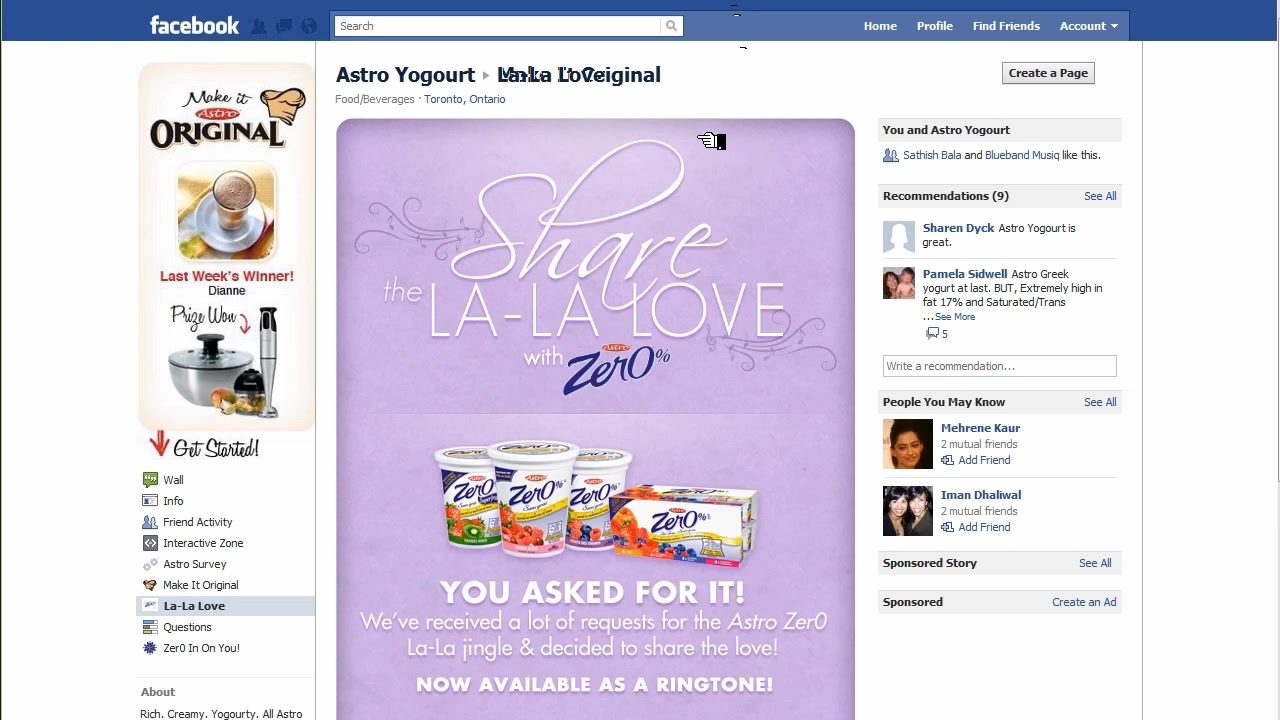This screenshot has width=1280, height=720.
Task: Click the Friend Activity sidebar icon
Action: 150,522
